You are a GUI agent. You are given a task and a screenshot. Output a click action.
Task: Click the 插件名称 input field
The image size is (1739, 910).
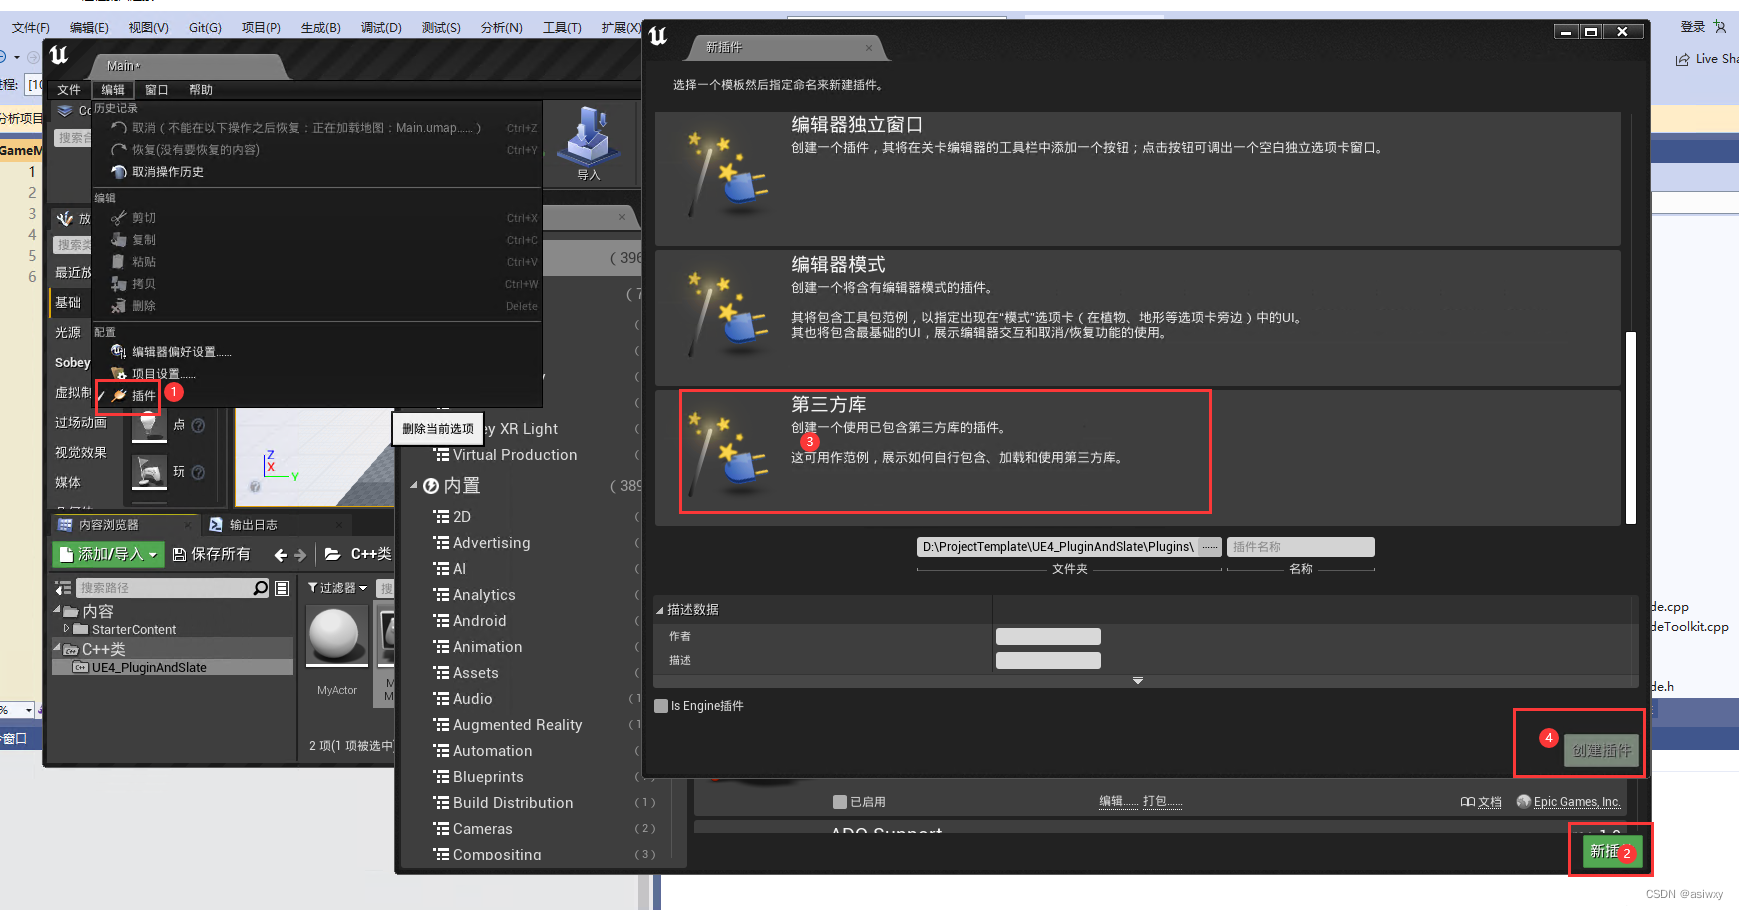tap(1300, 547)
